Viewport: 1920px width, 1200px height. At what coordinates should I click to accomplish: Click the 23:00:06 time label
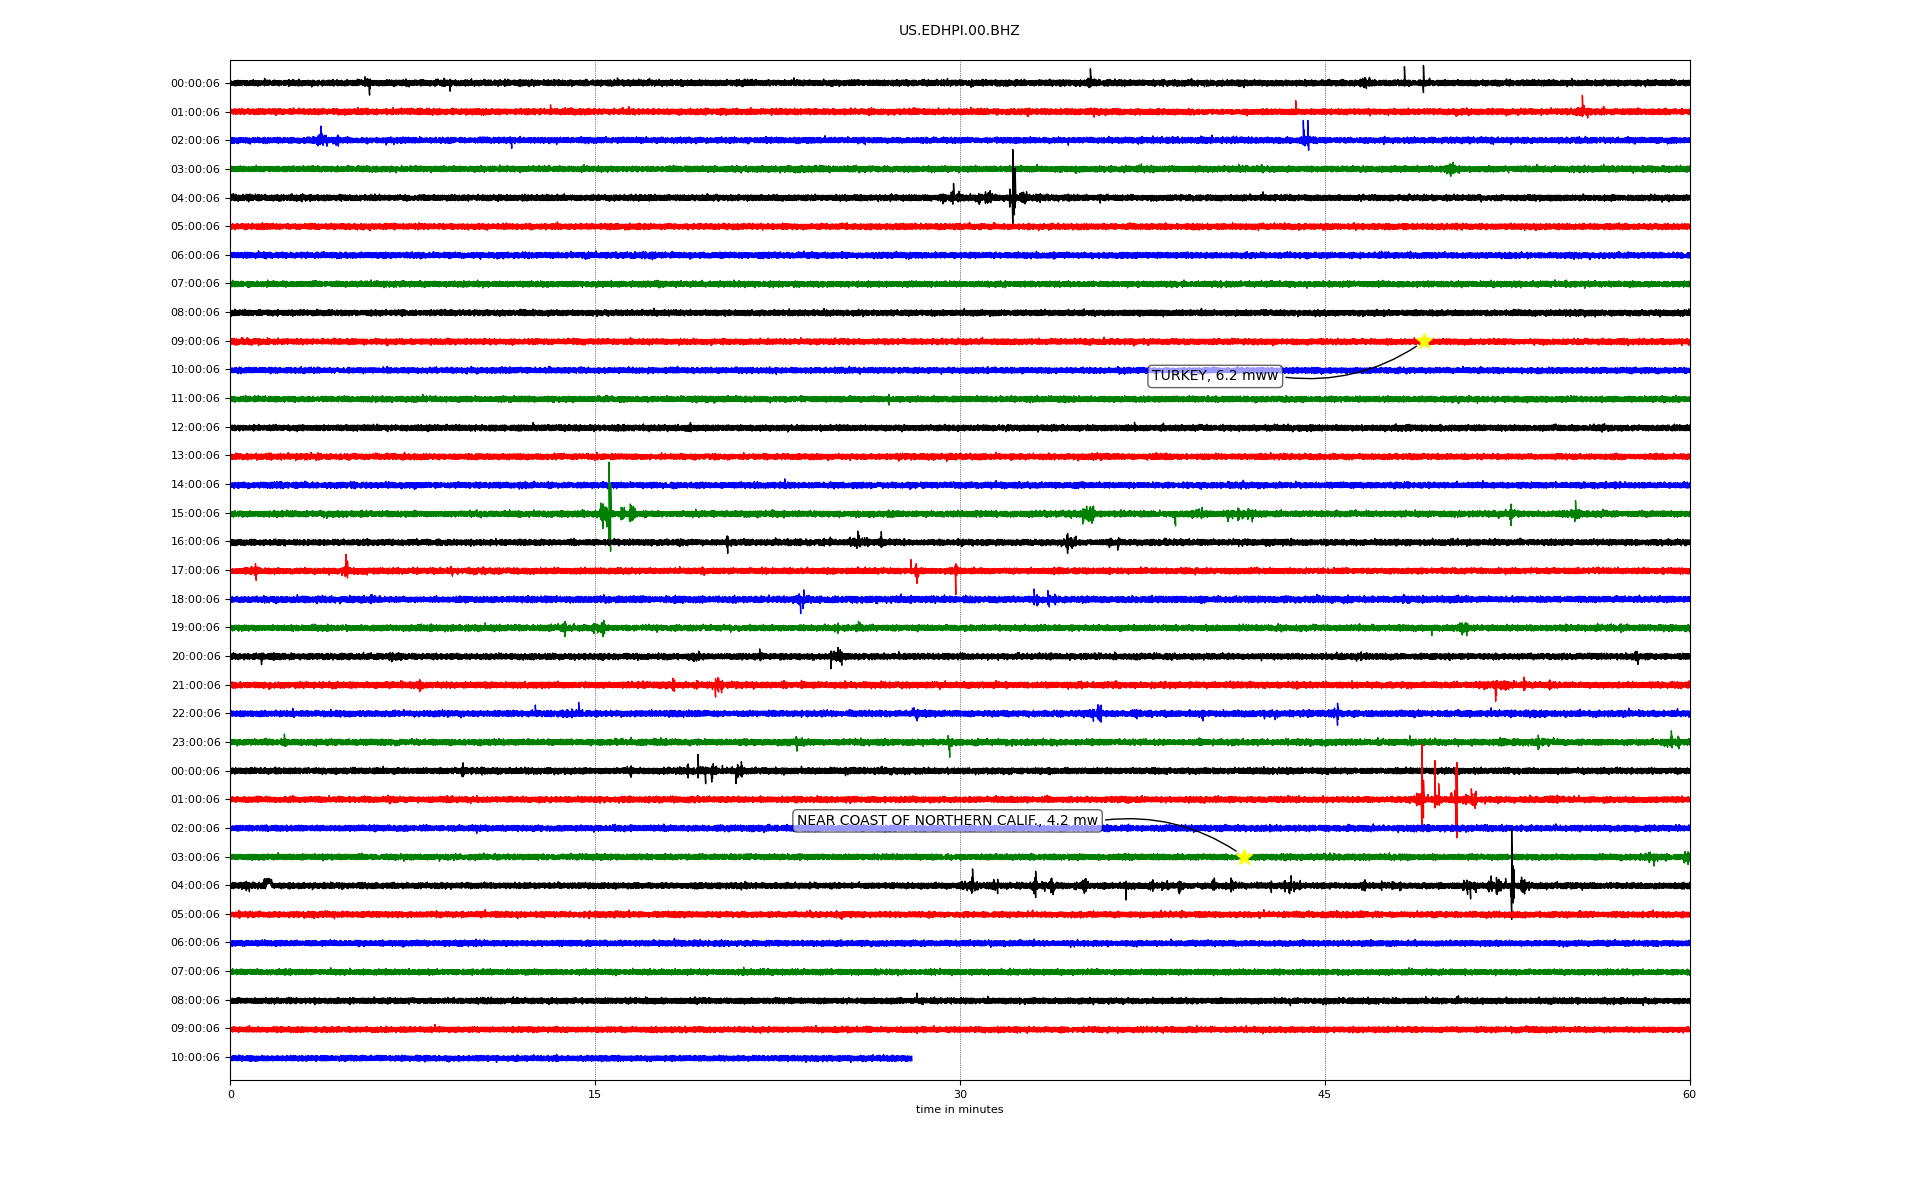(x=195, y=743)
